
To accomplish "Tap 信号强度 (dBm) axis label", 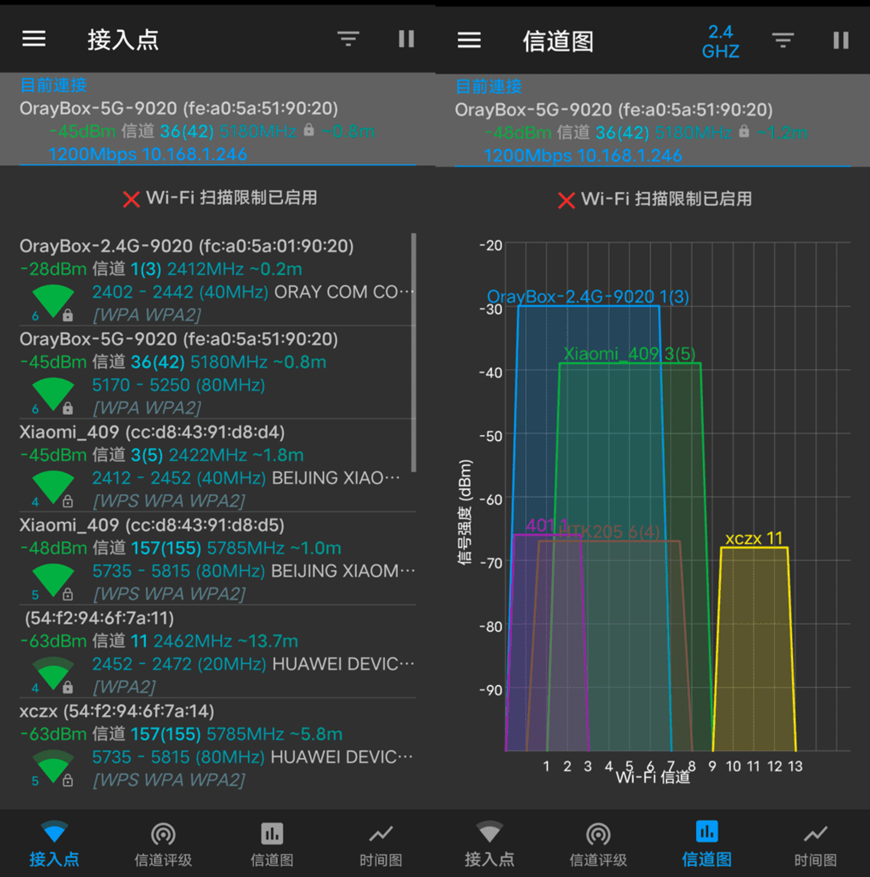I will [465, 512].
